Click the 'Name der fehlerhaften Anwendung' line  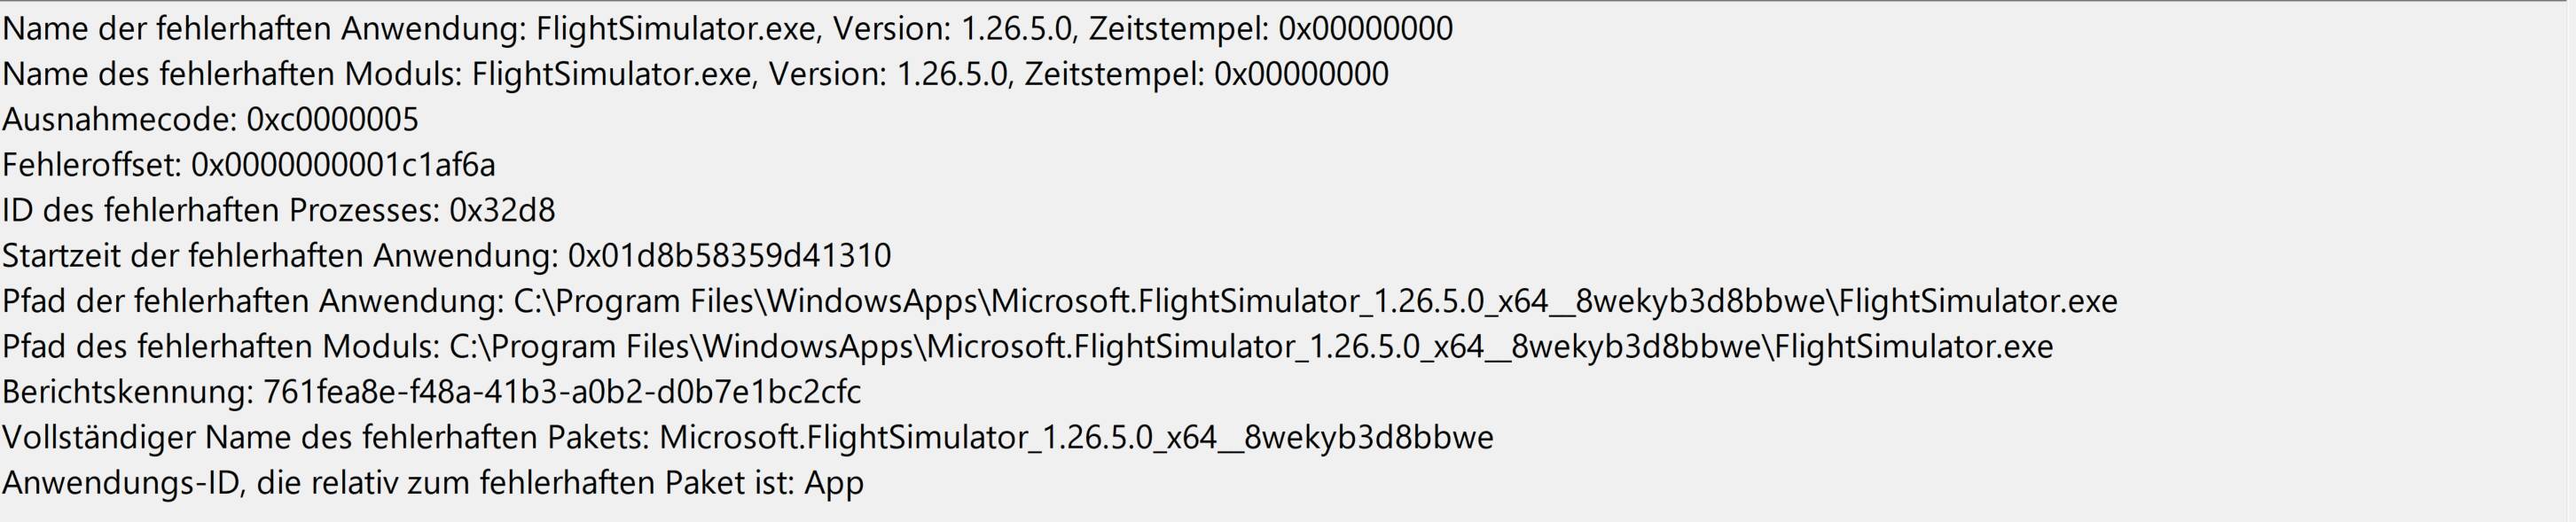tap(727, 29)
